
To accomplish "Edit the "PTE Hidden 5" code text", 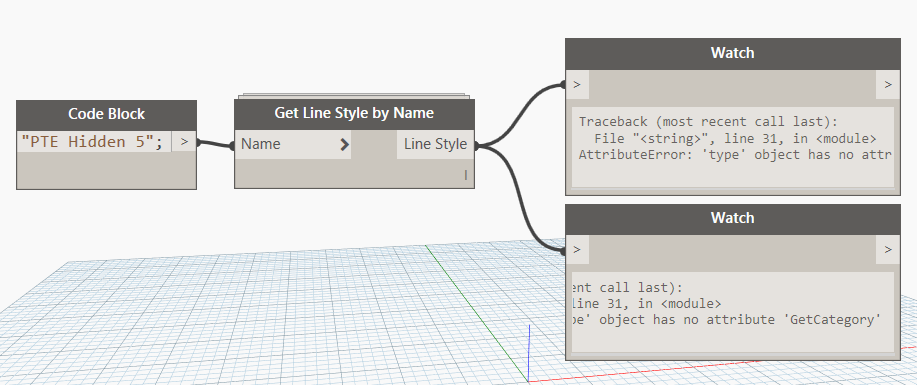I will pyautogui.click(x=92, y=142).
